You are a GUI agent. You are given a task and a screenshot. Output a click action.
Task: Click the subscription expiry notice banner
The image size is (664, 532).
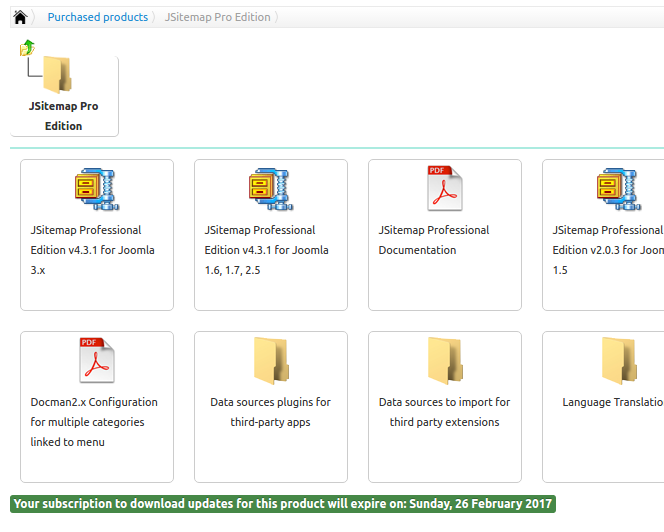coord(283,504)
